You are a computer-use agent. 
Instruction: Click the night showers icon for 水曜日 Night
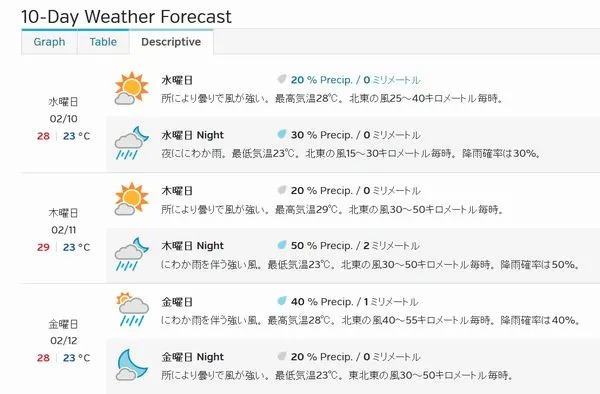tap(131, 143)
